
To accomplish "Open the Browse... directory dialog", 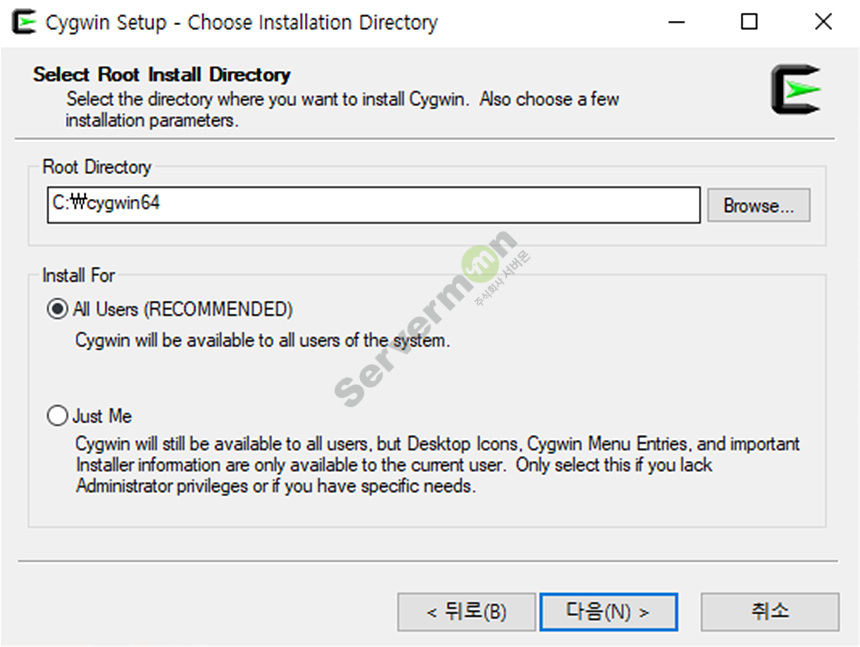I will point(759,206).
